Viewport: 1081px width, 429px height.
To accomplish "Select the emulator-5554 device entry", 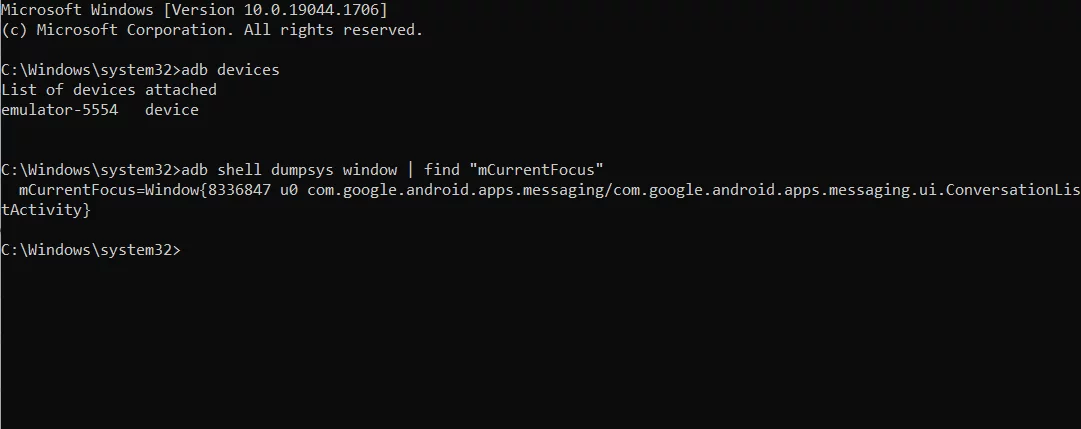I will pyautogui.click(x=60, y=110).
